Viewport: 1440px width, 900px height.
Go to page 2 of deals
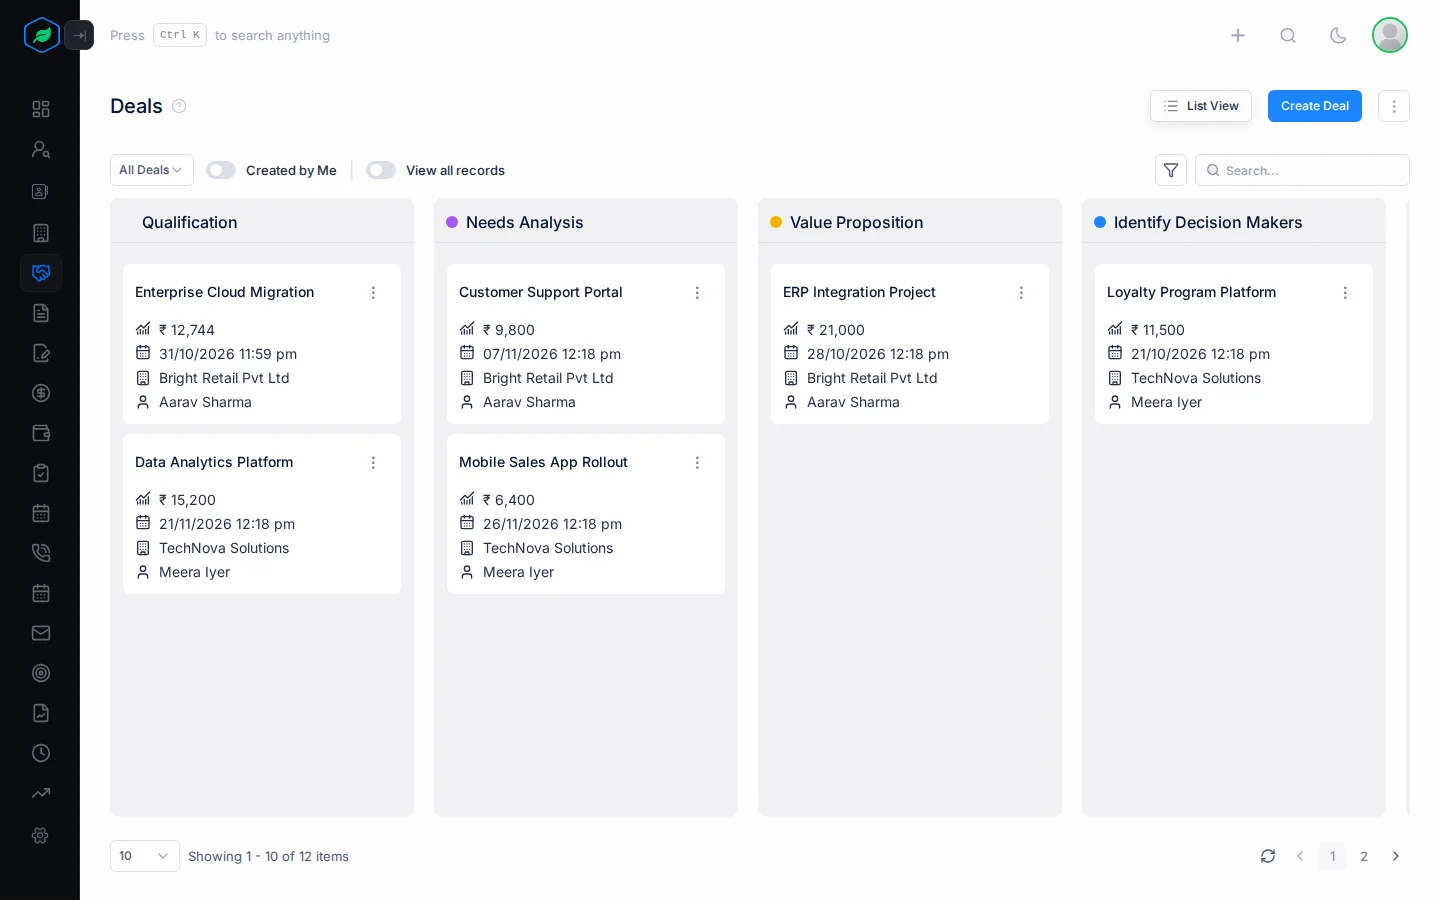(x=1364, y=856)
